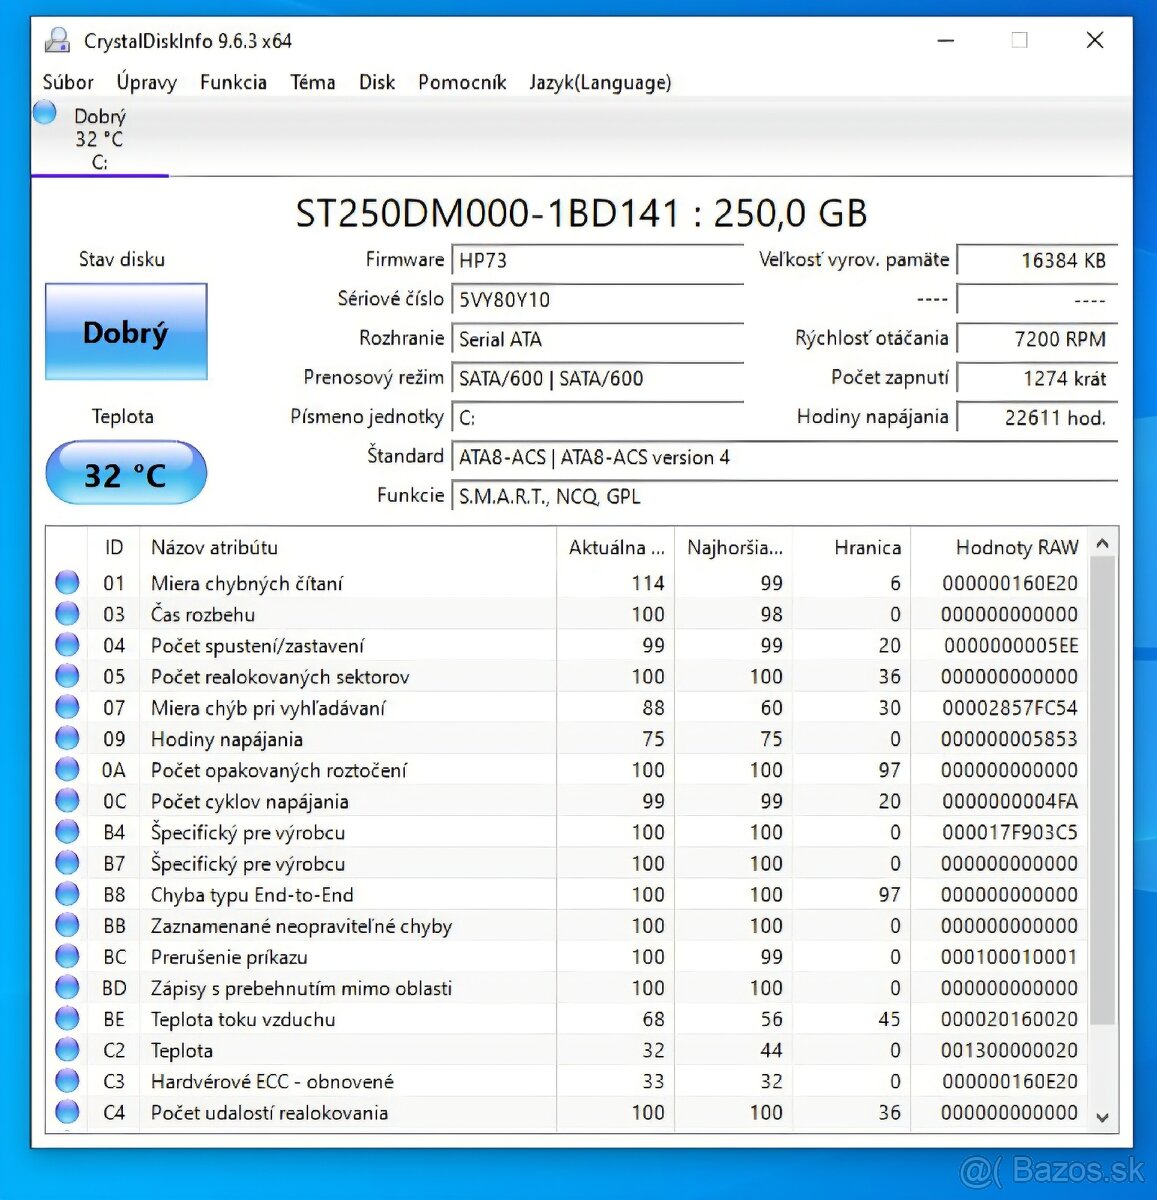Screen dimensions: 1157x1200
Task: Click the status dot for "Zaznamenané neopraviteľné chyby"
Action: click(x=66, y=925)
